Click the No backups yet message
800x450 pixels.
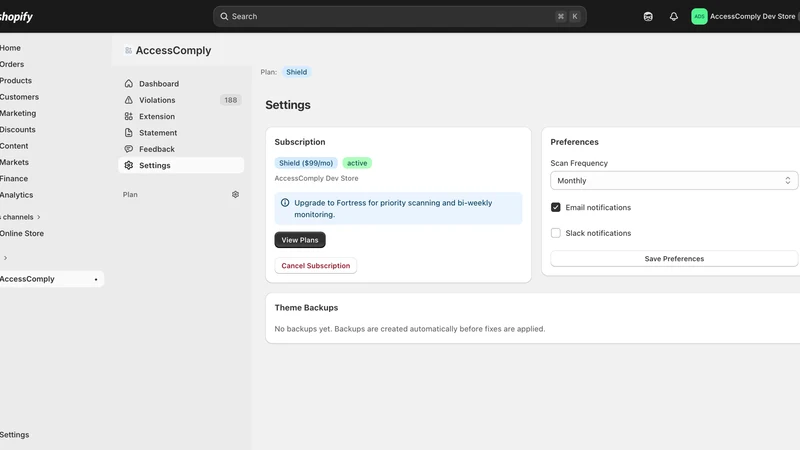click(410, 329)
